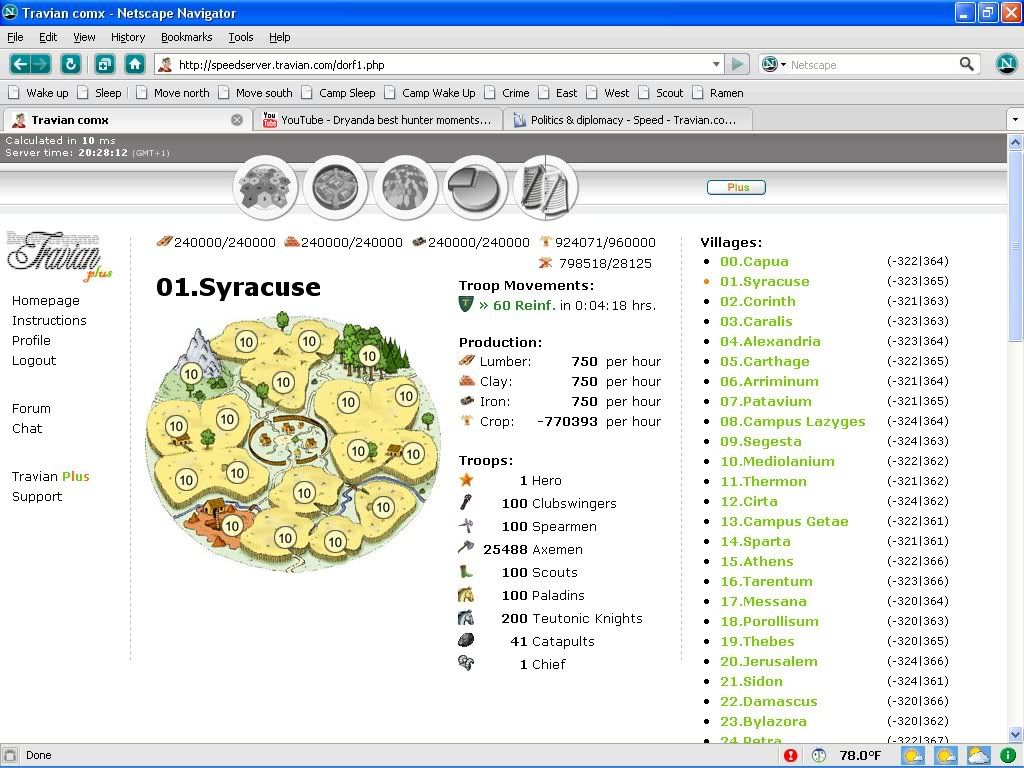Click the page scrollbar up arrow
Screen dimensions: 1024x768
(1015, 142)
